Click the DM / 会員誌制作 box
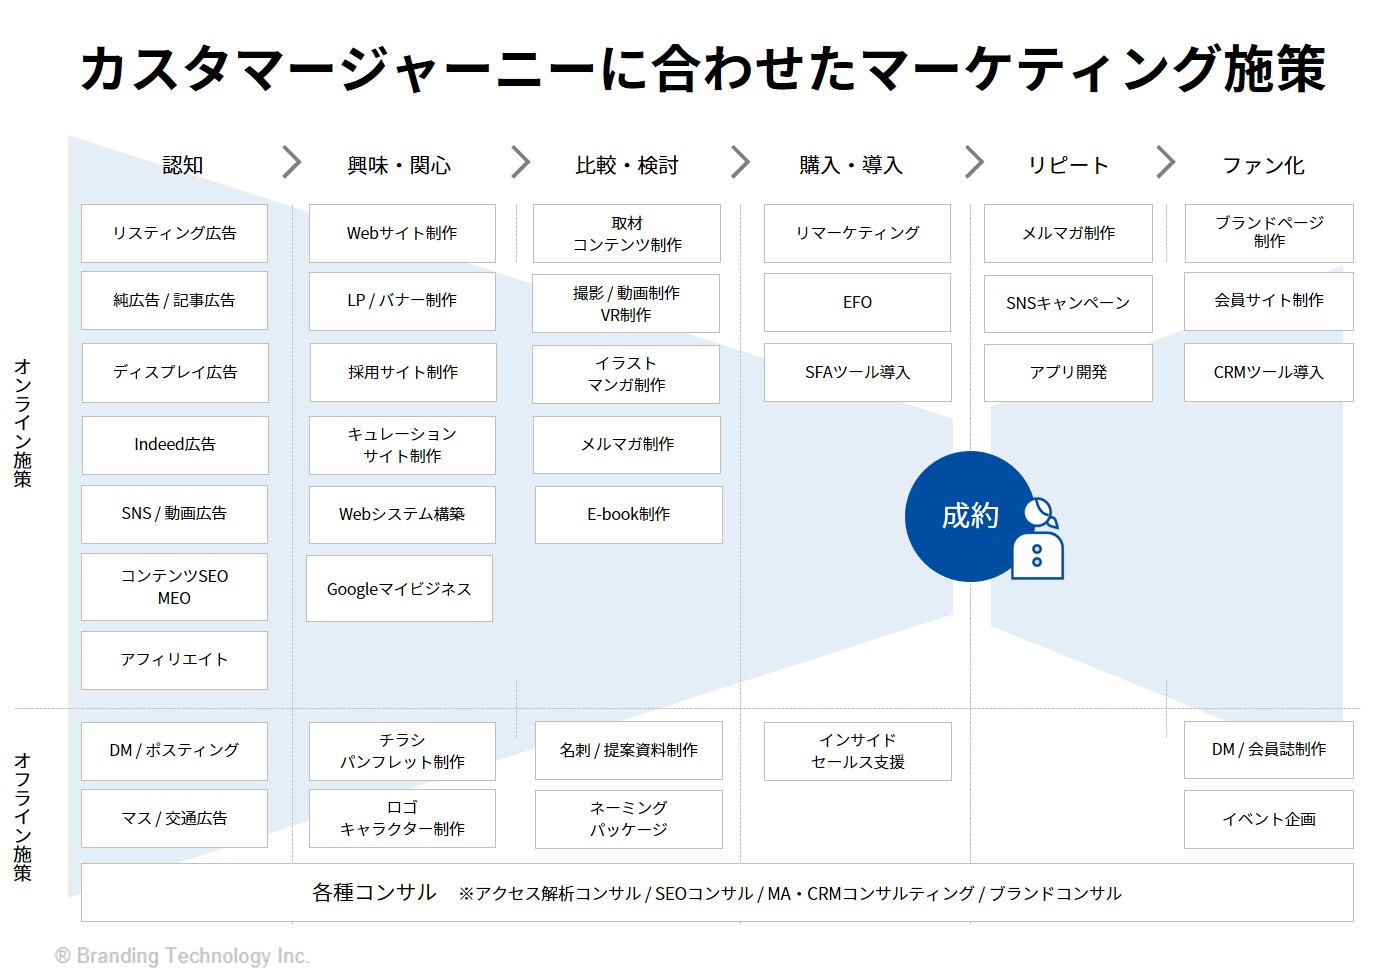The width and height of the screenshot is (1390, 980). click(1269, 749)
